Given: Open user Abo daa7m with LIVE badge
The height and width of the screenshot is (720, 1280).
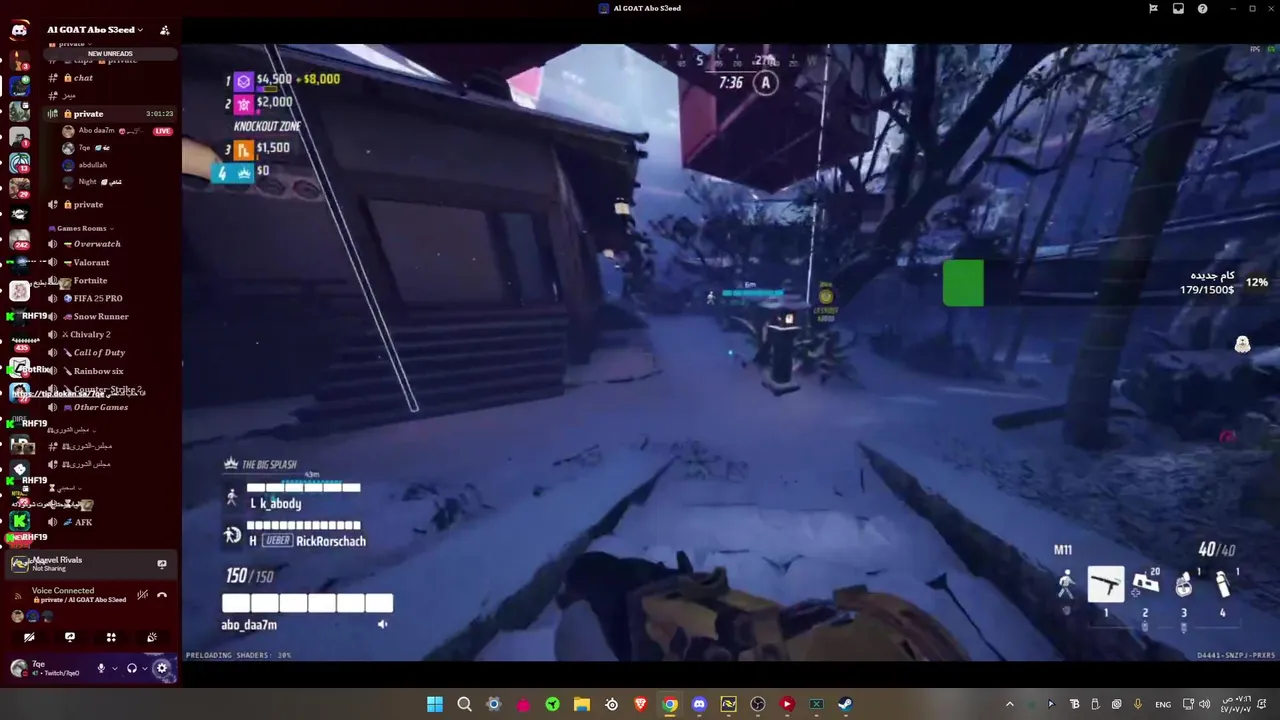Looking at the screenshot, I should (x=116, y=131).
